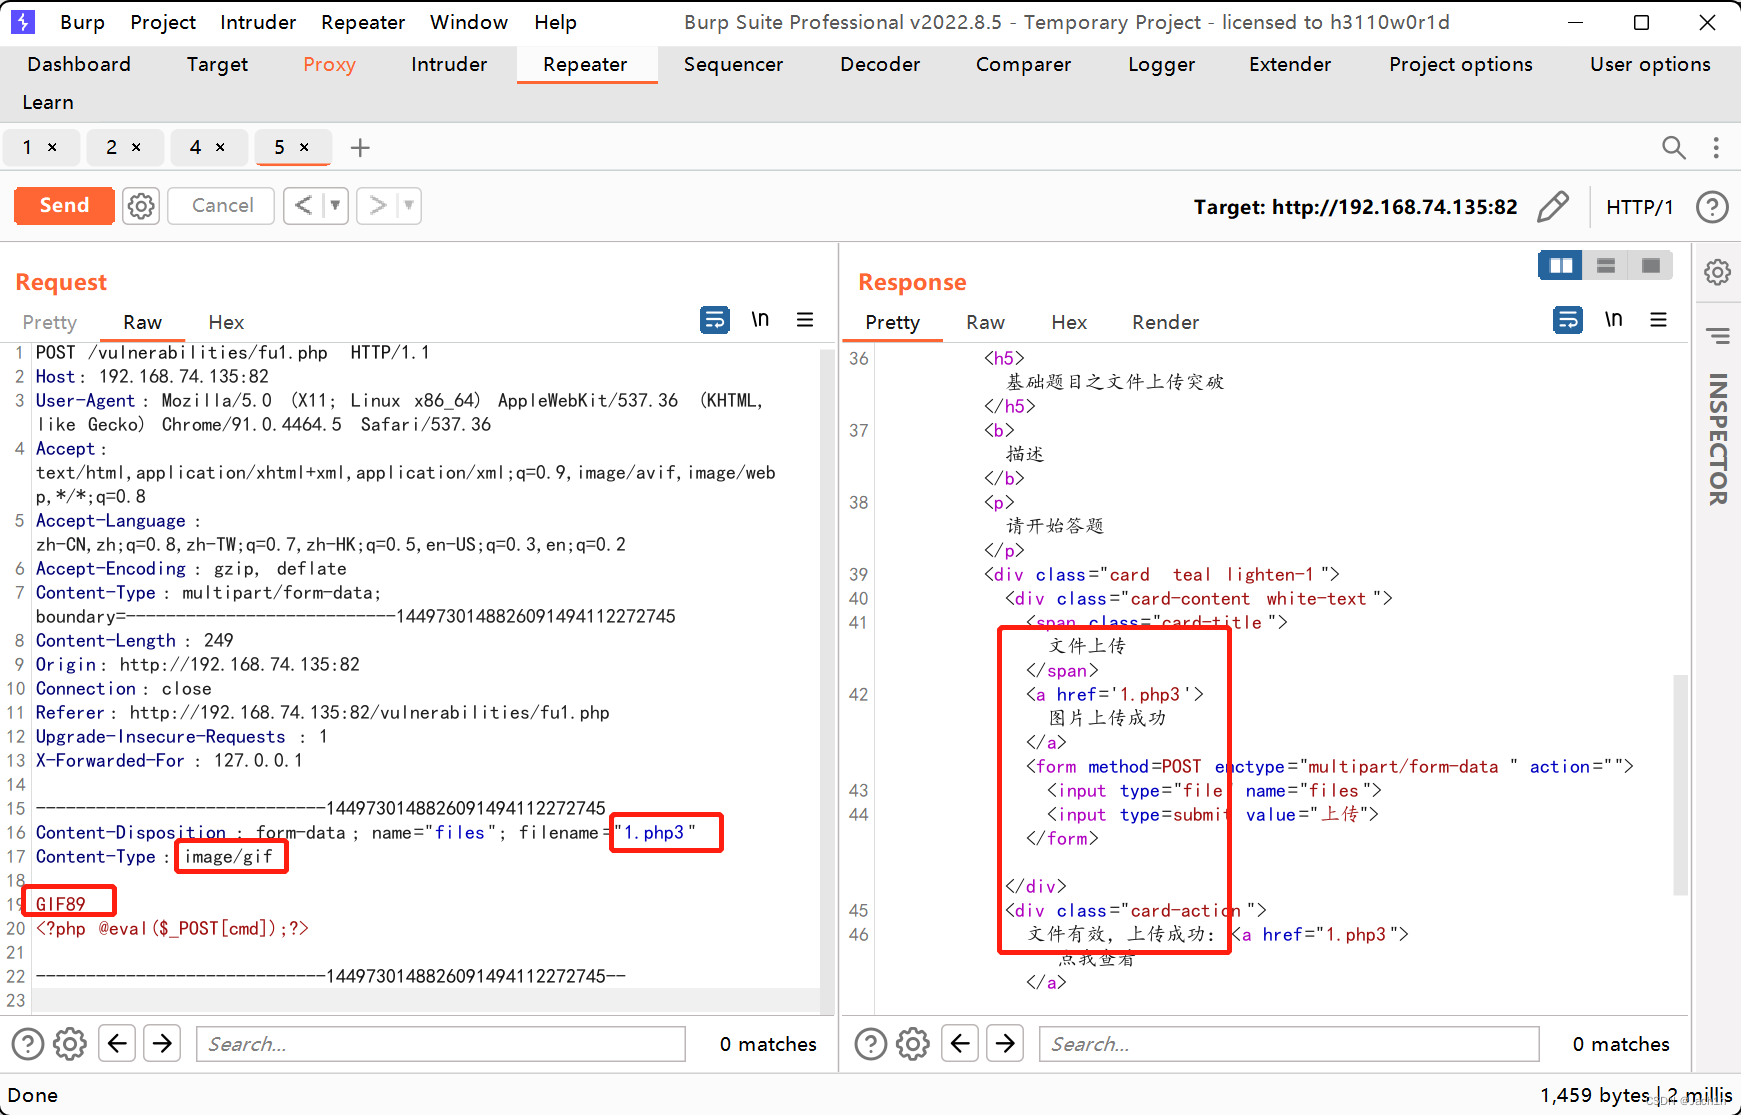Expand the Inspector side panel
The width and height of the screenshot is (1741, 1115).
click(1718, 438)
